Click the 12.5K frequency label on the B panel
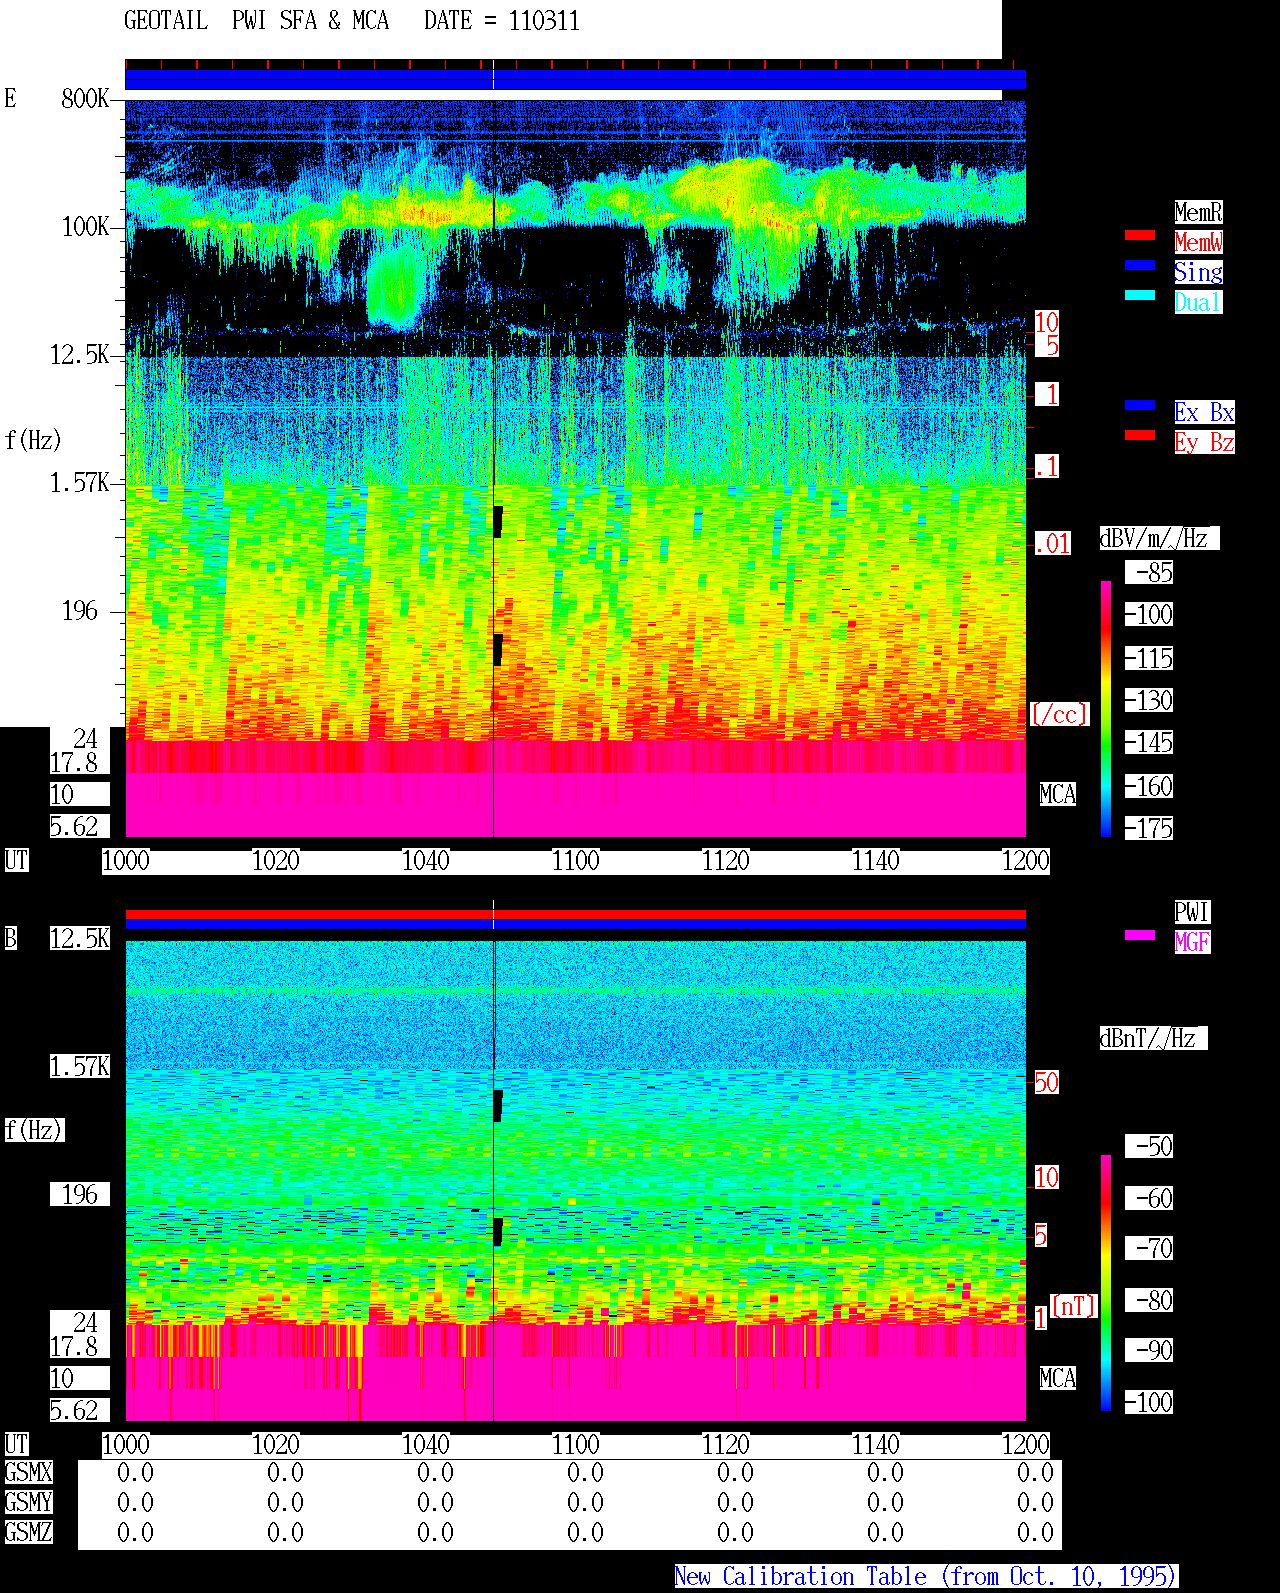This screenshot has width=1280, height=1593. (x=80, y=938)
